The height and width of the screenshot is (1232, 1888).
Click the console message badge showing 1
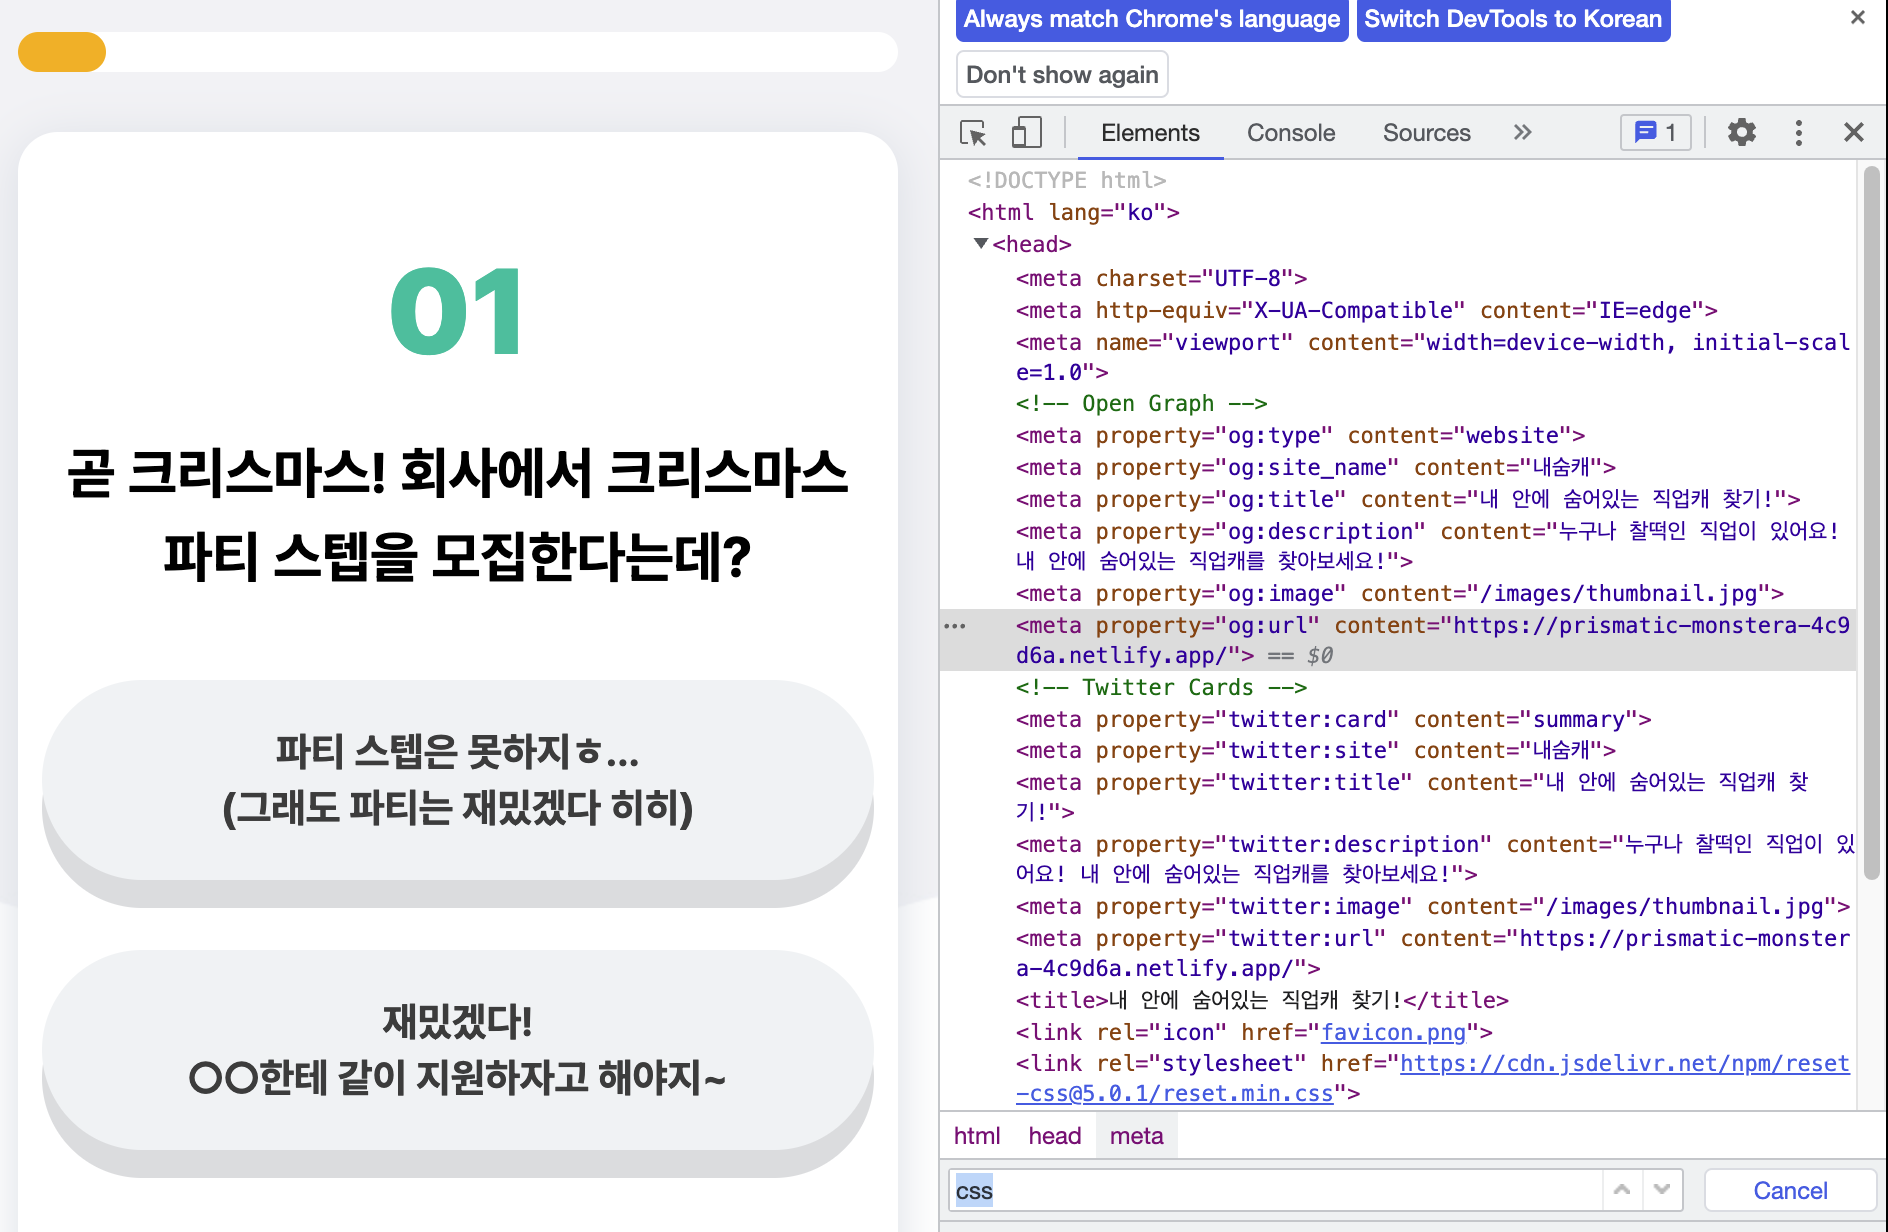click(x=1655, y=132)
